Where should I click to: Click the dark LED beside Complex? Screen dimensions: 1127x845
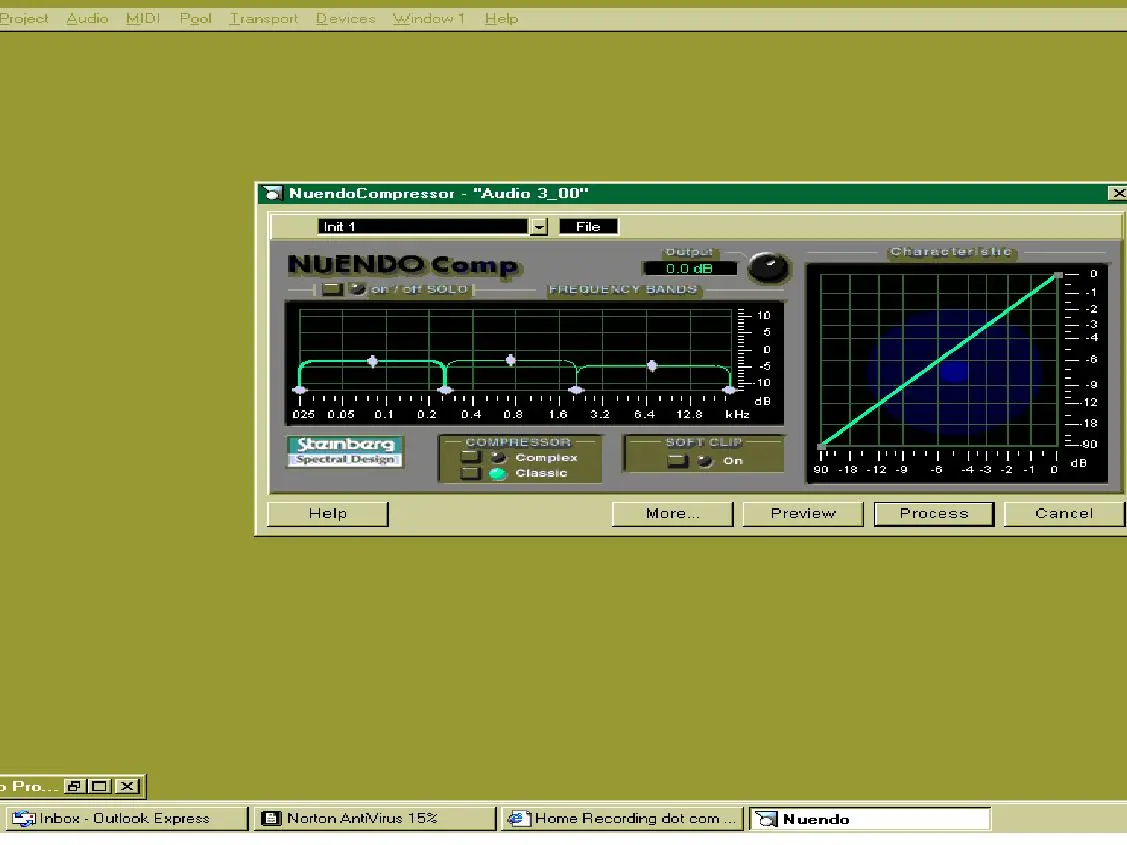498,458
